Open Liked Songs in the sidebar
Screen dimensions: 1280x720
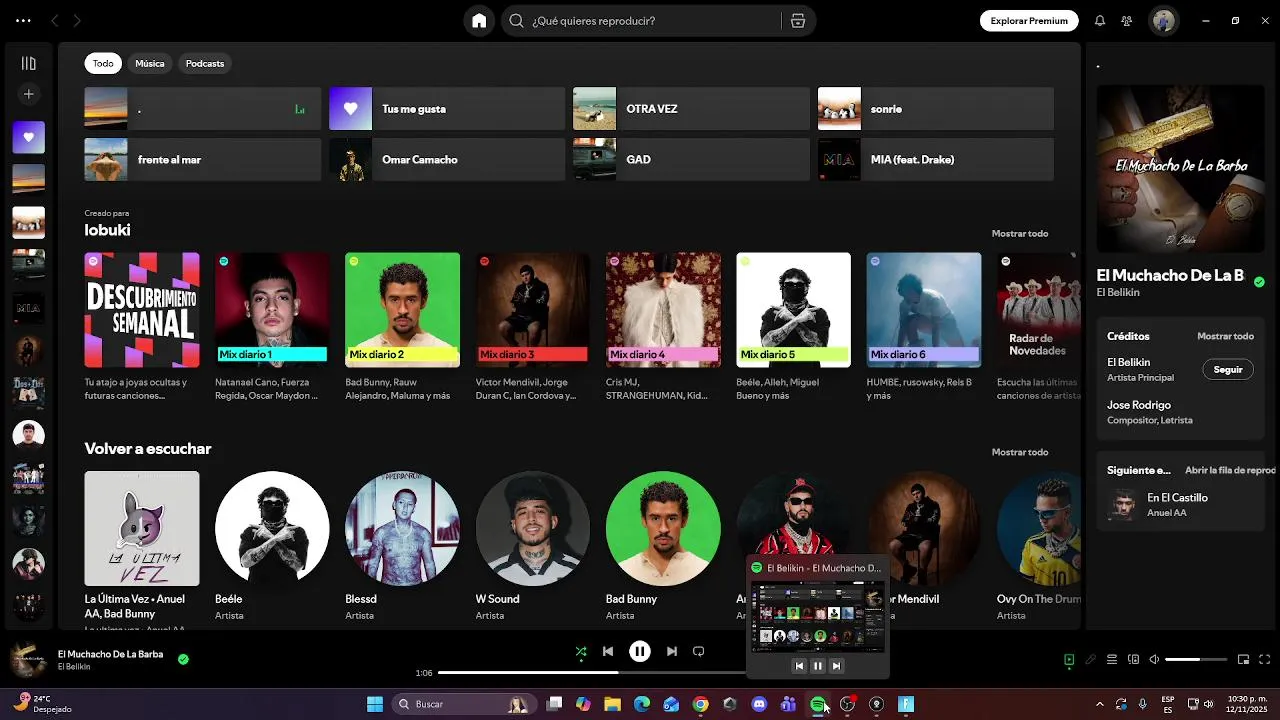point(28,137)
